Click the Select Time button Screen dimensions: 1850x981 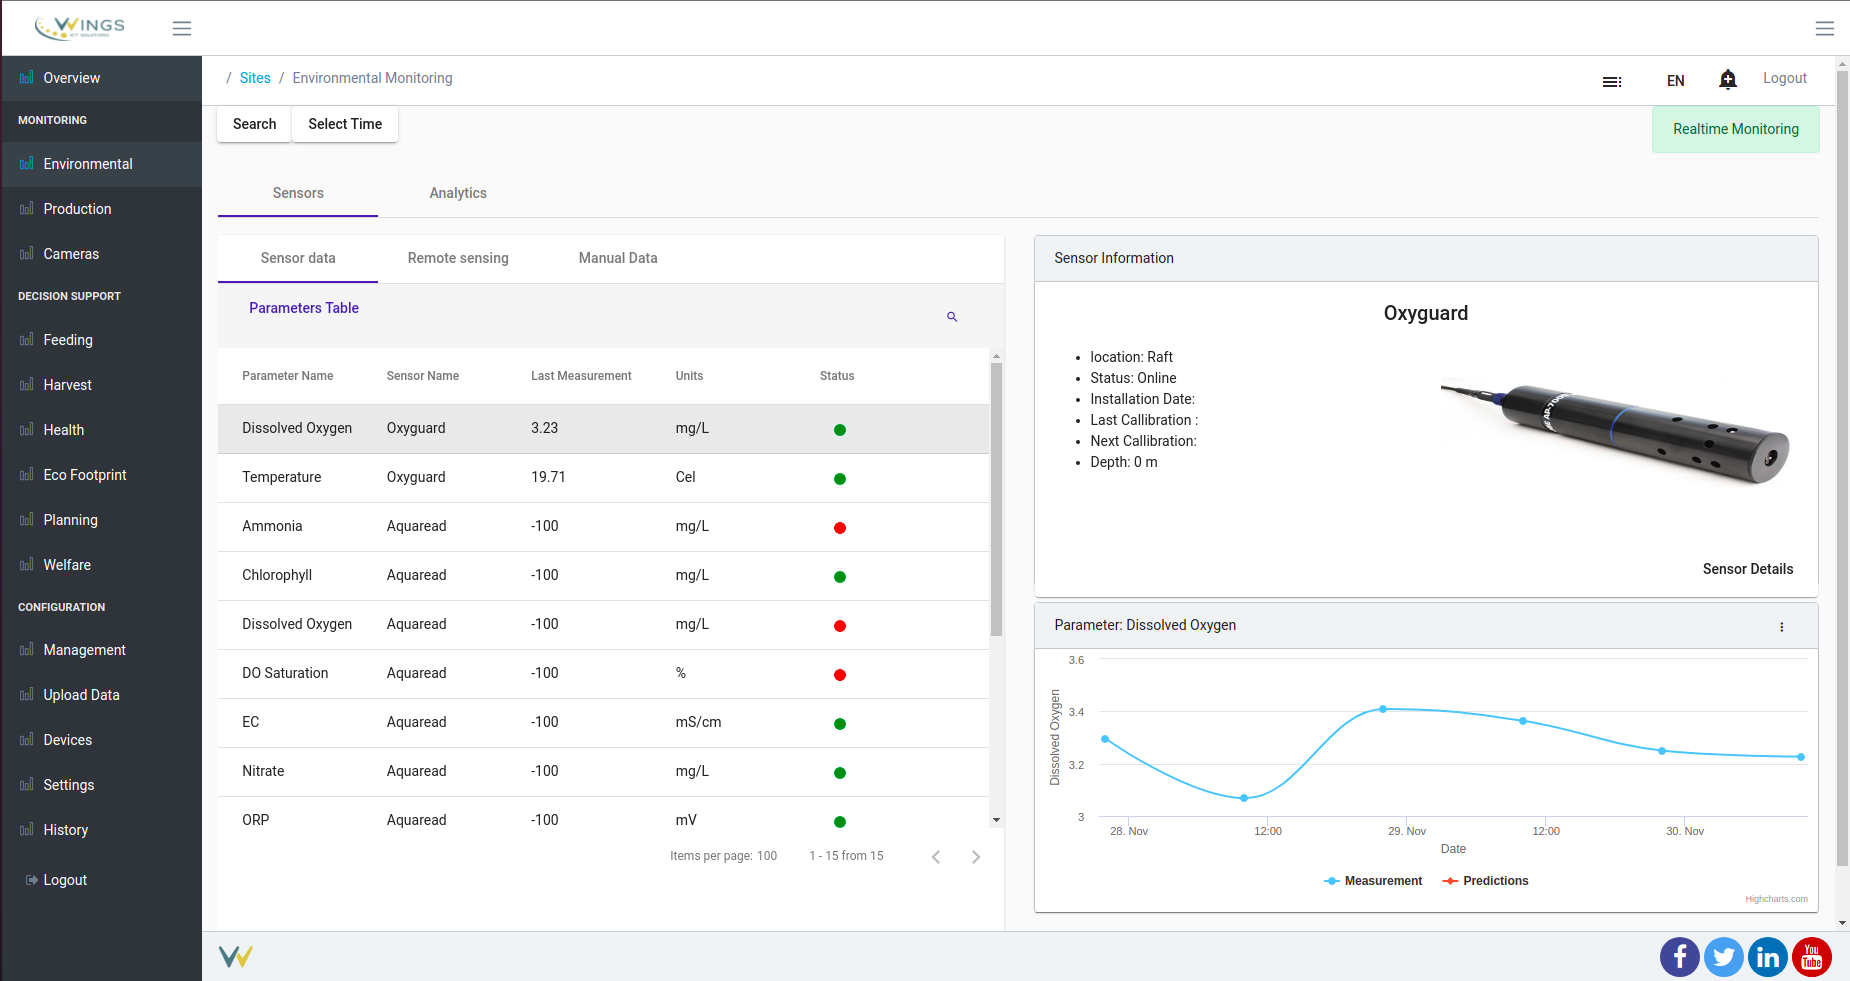click(345, 124)
